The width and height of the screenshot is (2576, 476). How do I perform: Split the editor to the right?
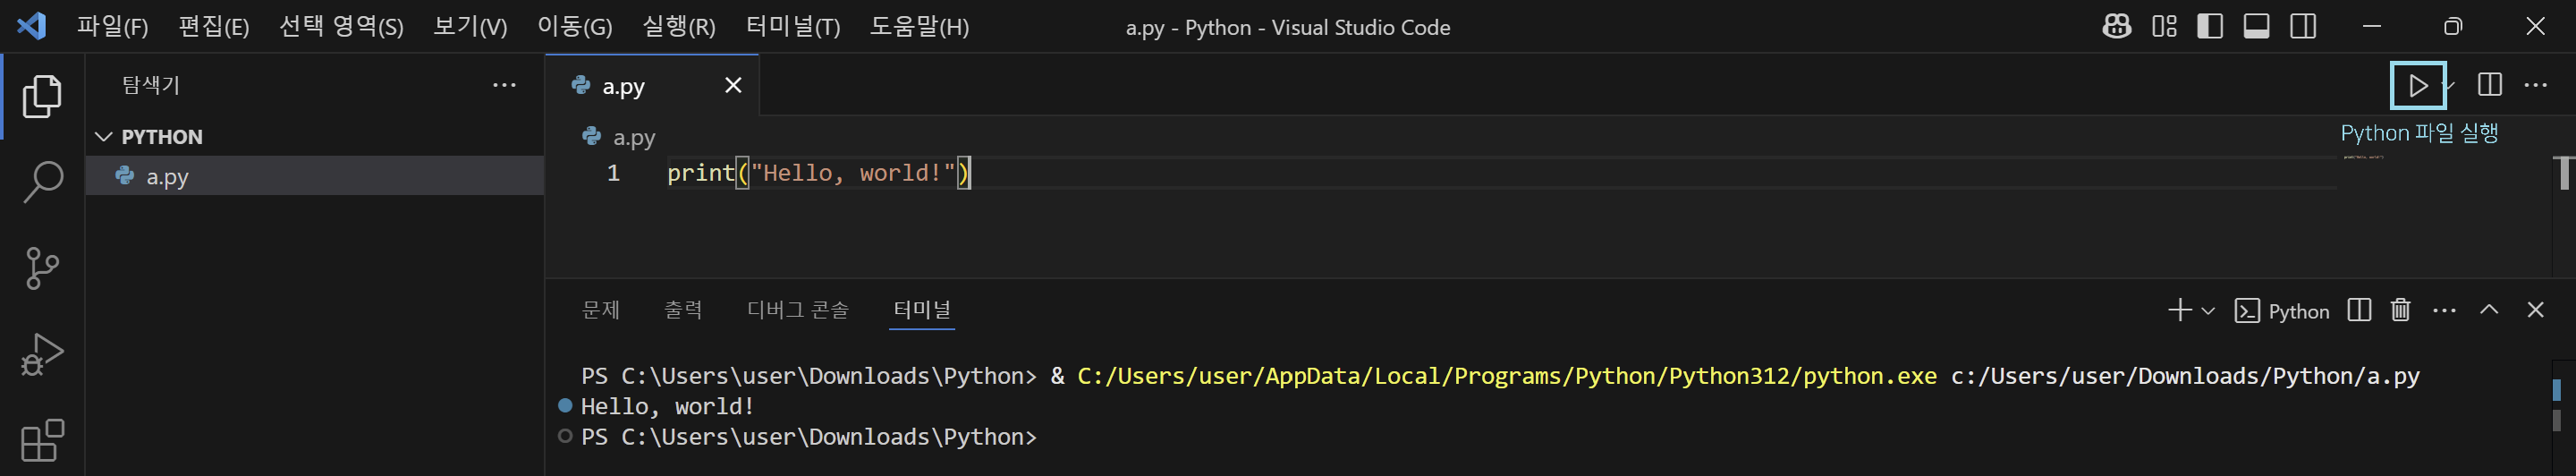point(2489,85)
